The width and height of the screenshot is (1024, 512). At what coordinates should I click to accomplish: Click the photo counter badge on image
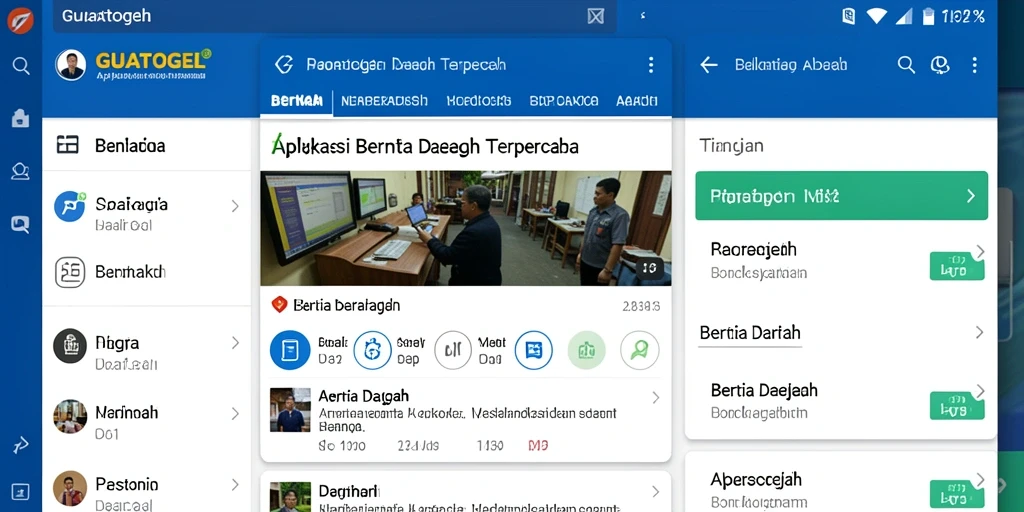[650, 267]
